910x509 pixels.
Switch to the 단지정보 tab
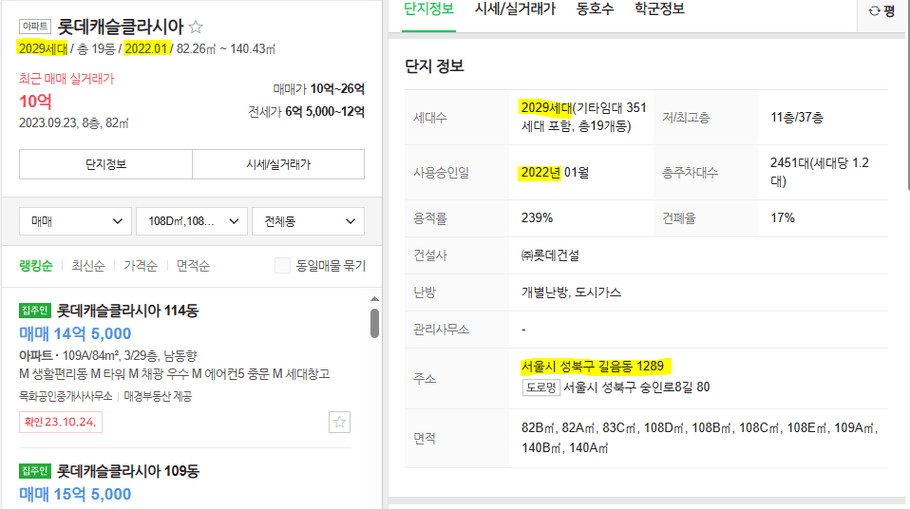(429, 9)
